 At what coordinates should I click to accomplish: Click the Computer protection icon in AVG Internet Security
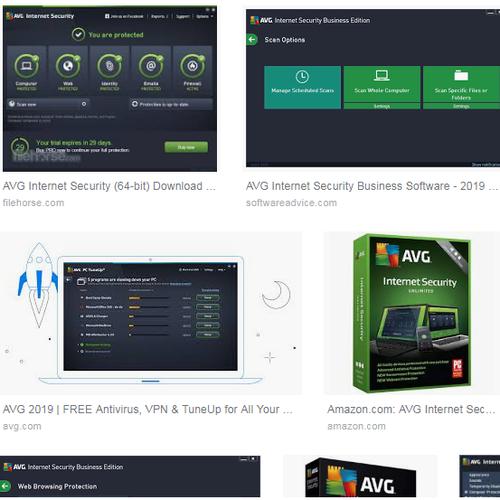coord(26,66)
